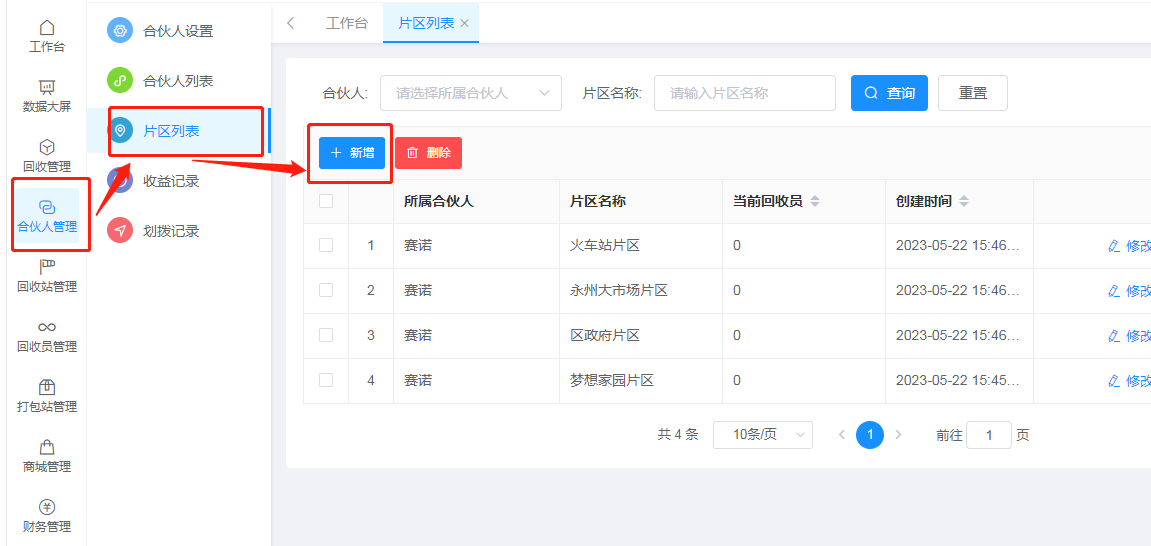Click 火车站片区 cell text
The width and height of the screenshot is (1151, 546).
605,246
